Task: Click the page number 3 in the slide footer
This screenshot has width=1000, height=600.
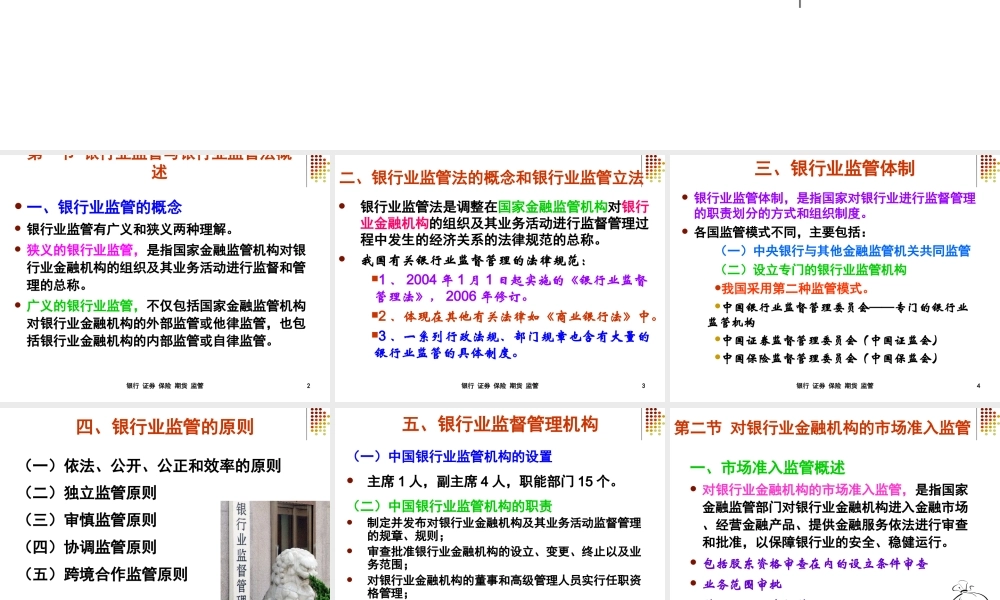Action: (x=643, y=386)
